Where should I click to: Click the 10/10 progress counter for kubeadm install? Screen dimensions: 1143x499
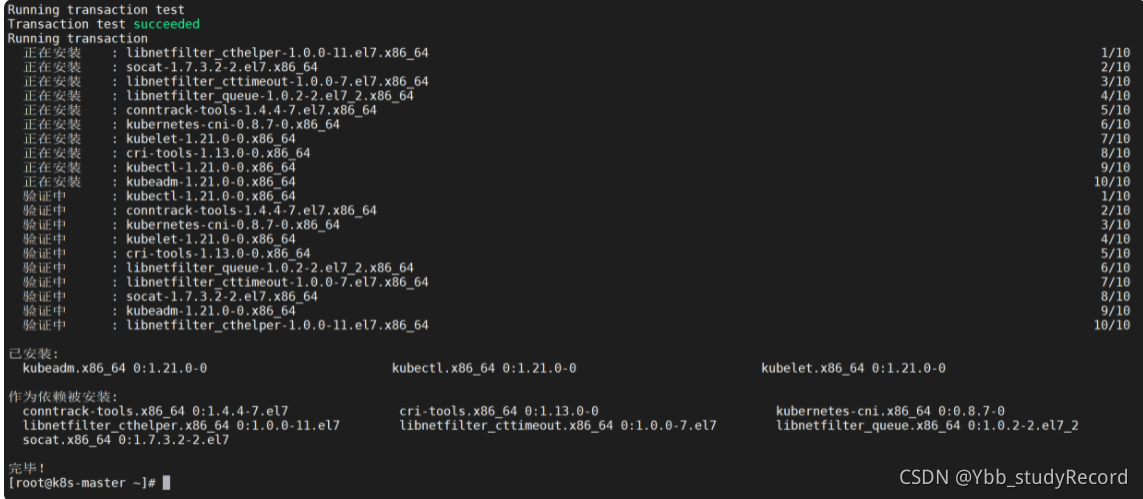pos(1112,181)
